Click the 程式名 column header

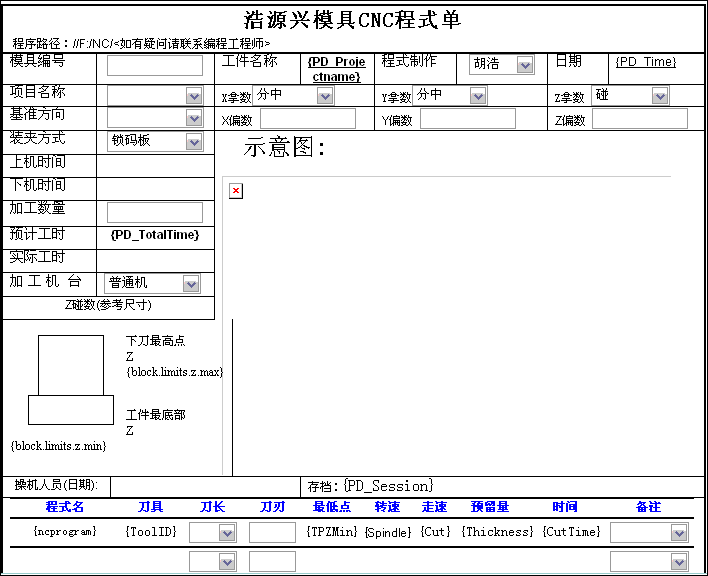(x=65, y=507)
